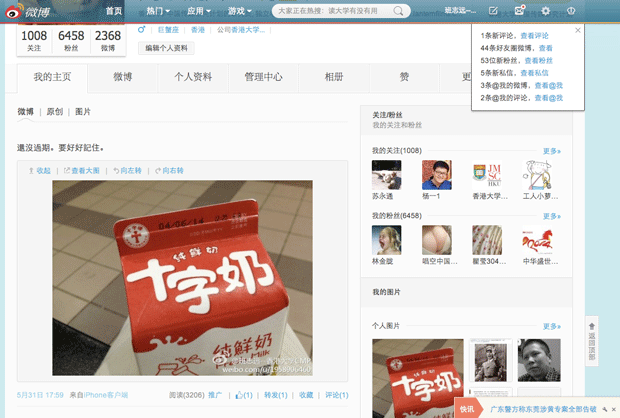Rotate image left with 向左转
Viewport: 620px width, 418px height.
coord(127,170)
